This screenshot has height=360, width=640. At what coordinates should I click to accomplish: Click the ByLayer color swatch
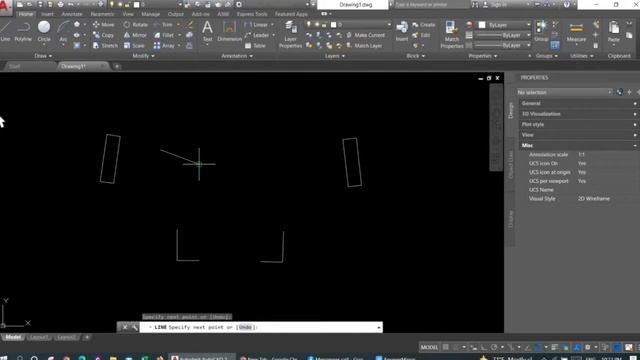[482, 25]
